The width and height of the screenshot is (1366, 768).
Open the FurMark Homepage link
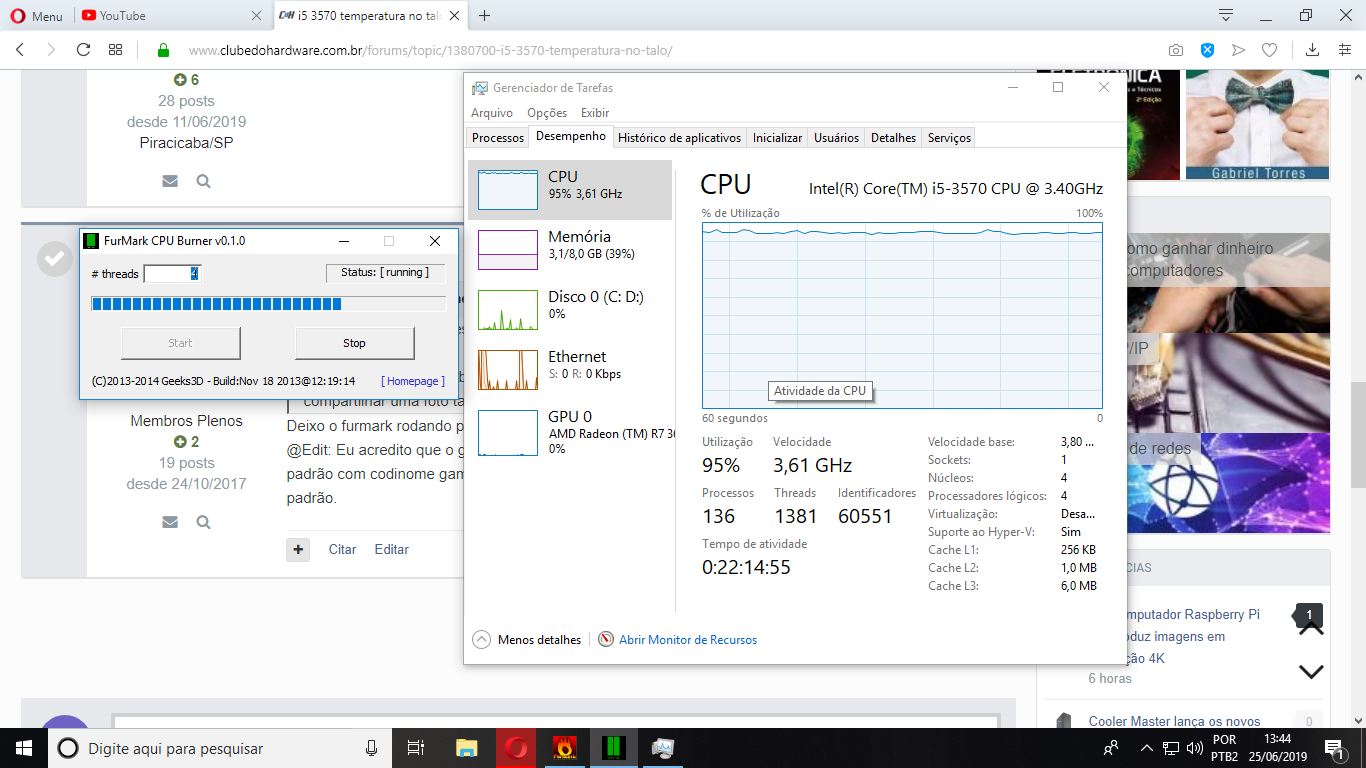pos(413,381)
